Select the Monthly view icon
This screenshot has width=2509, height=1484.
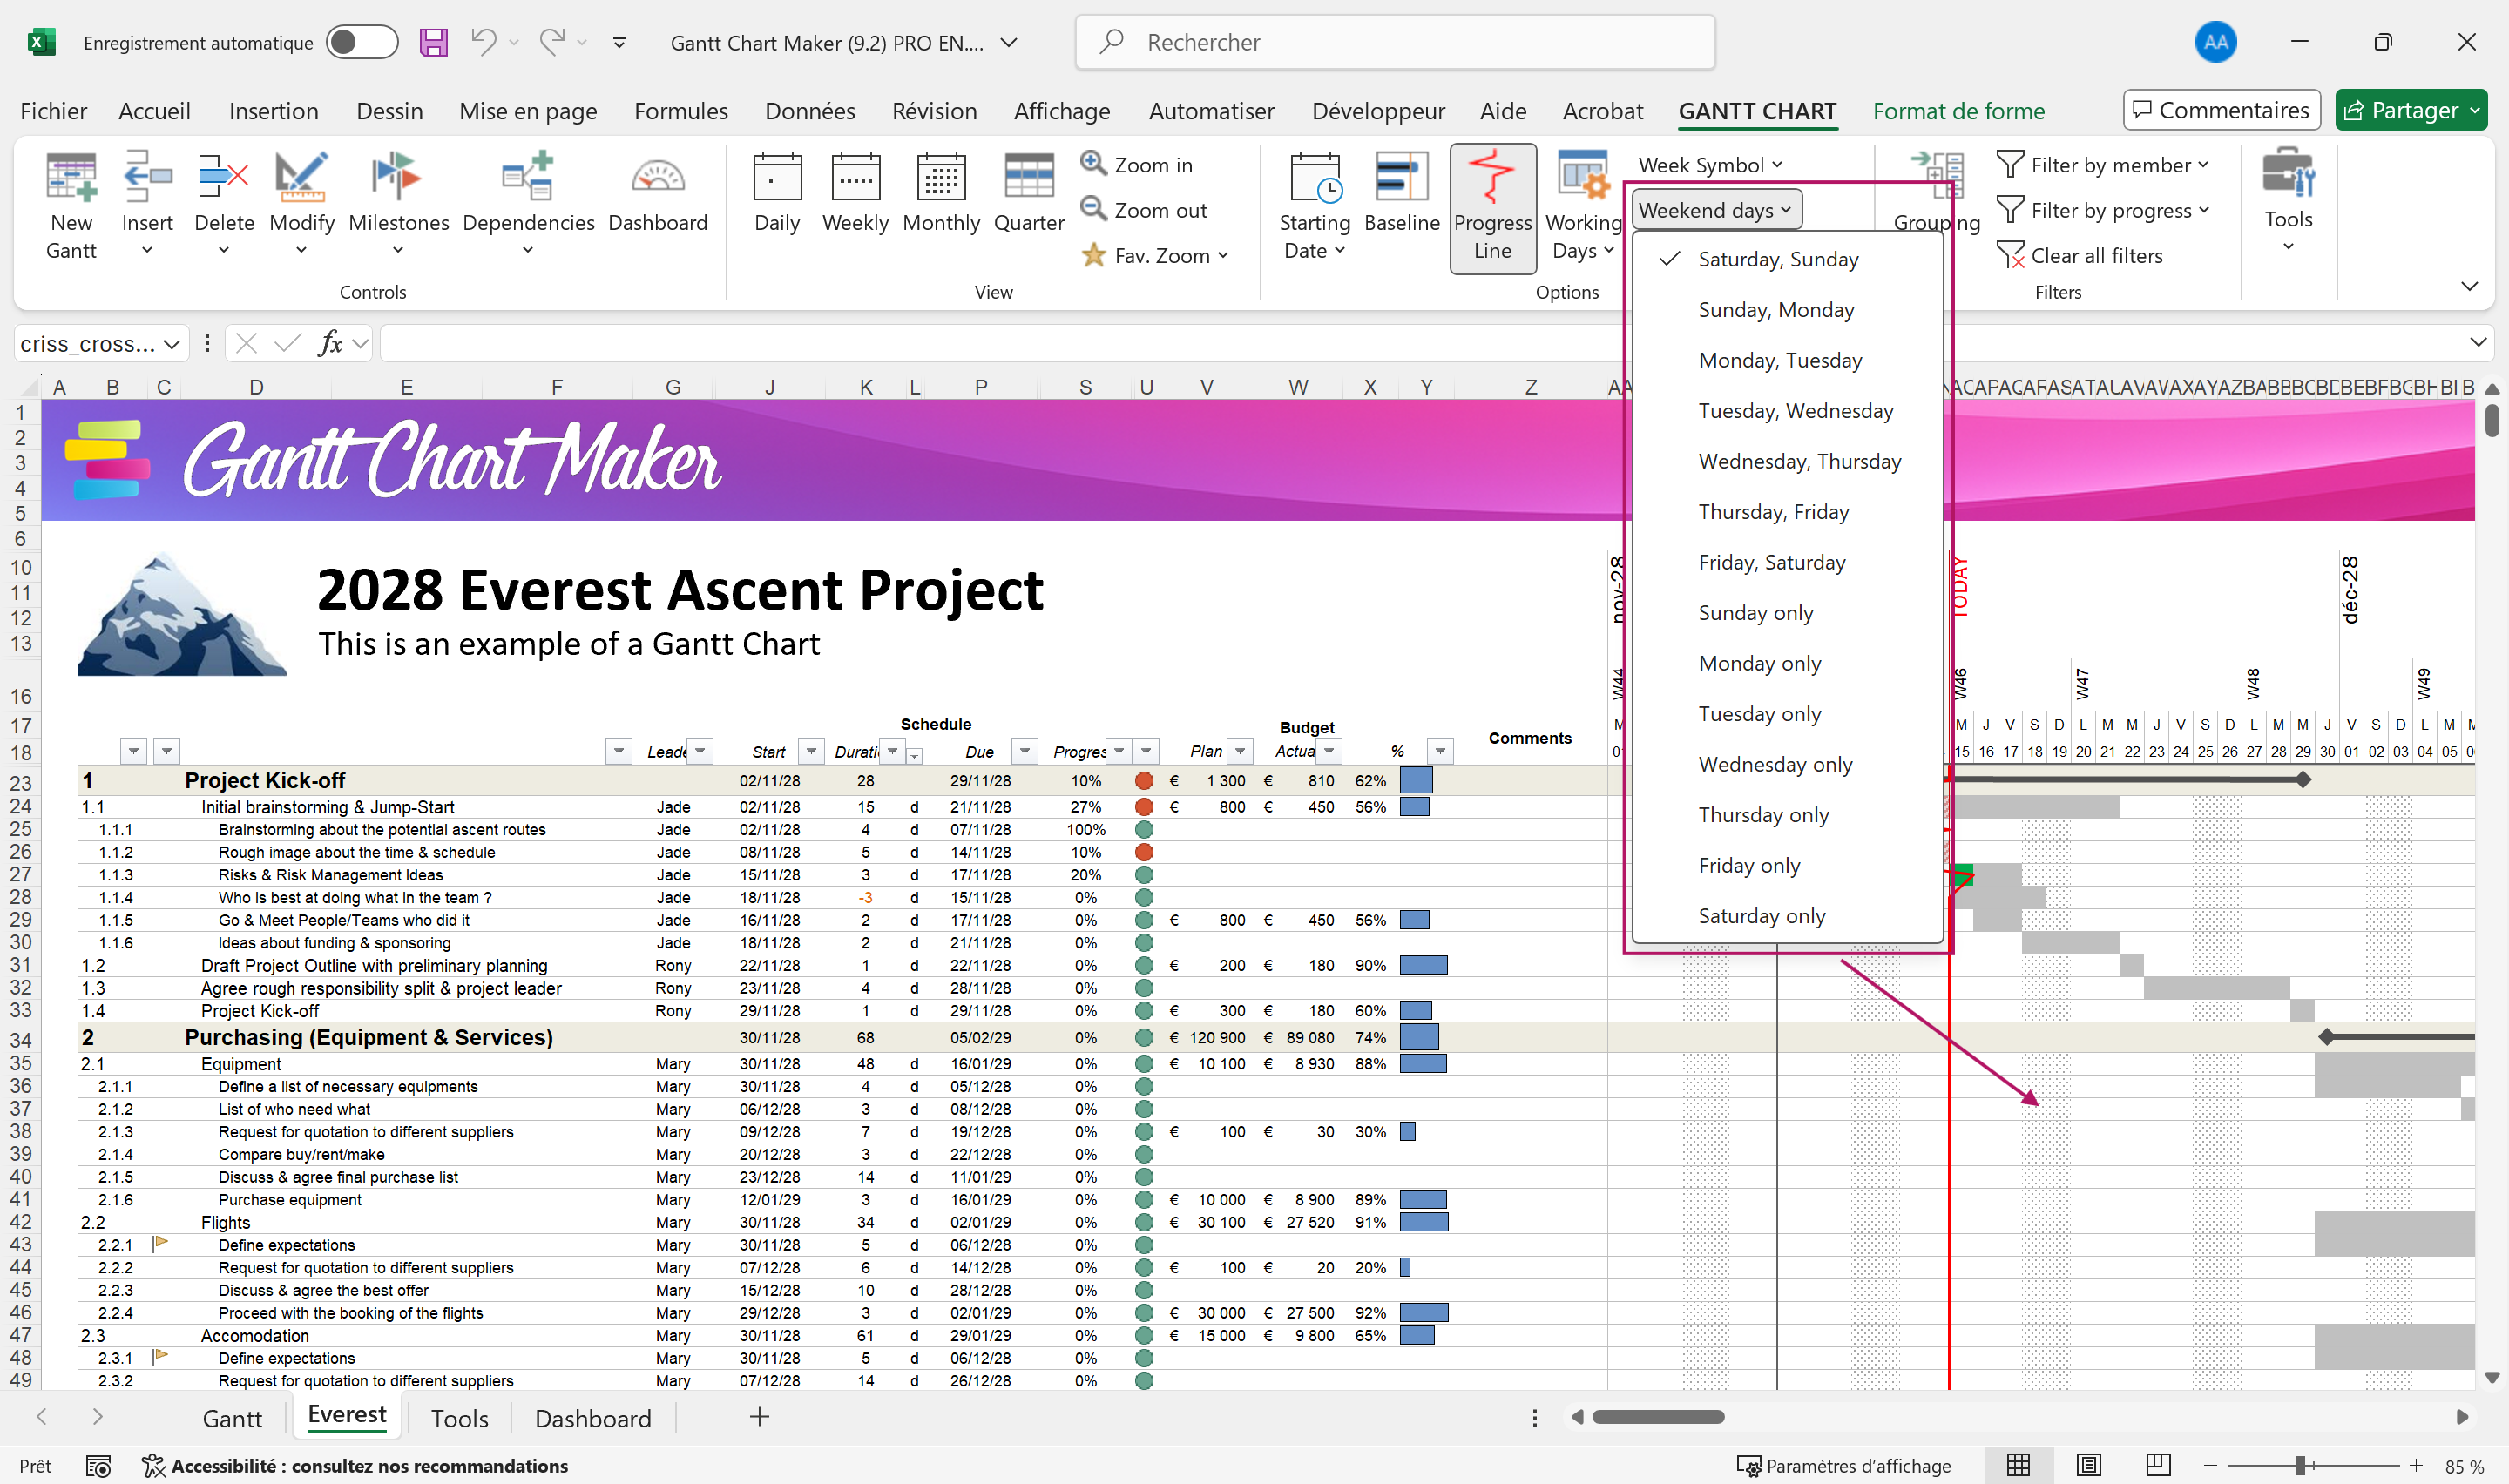tap(940, 178)
